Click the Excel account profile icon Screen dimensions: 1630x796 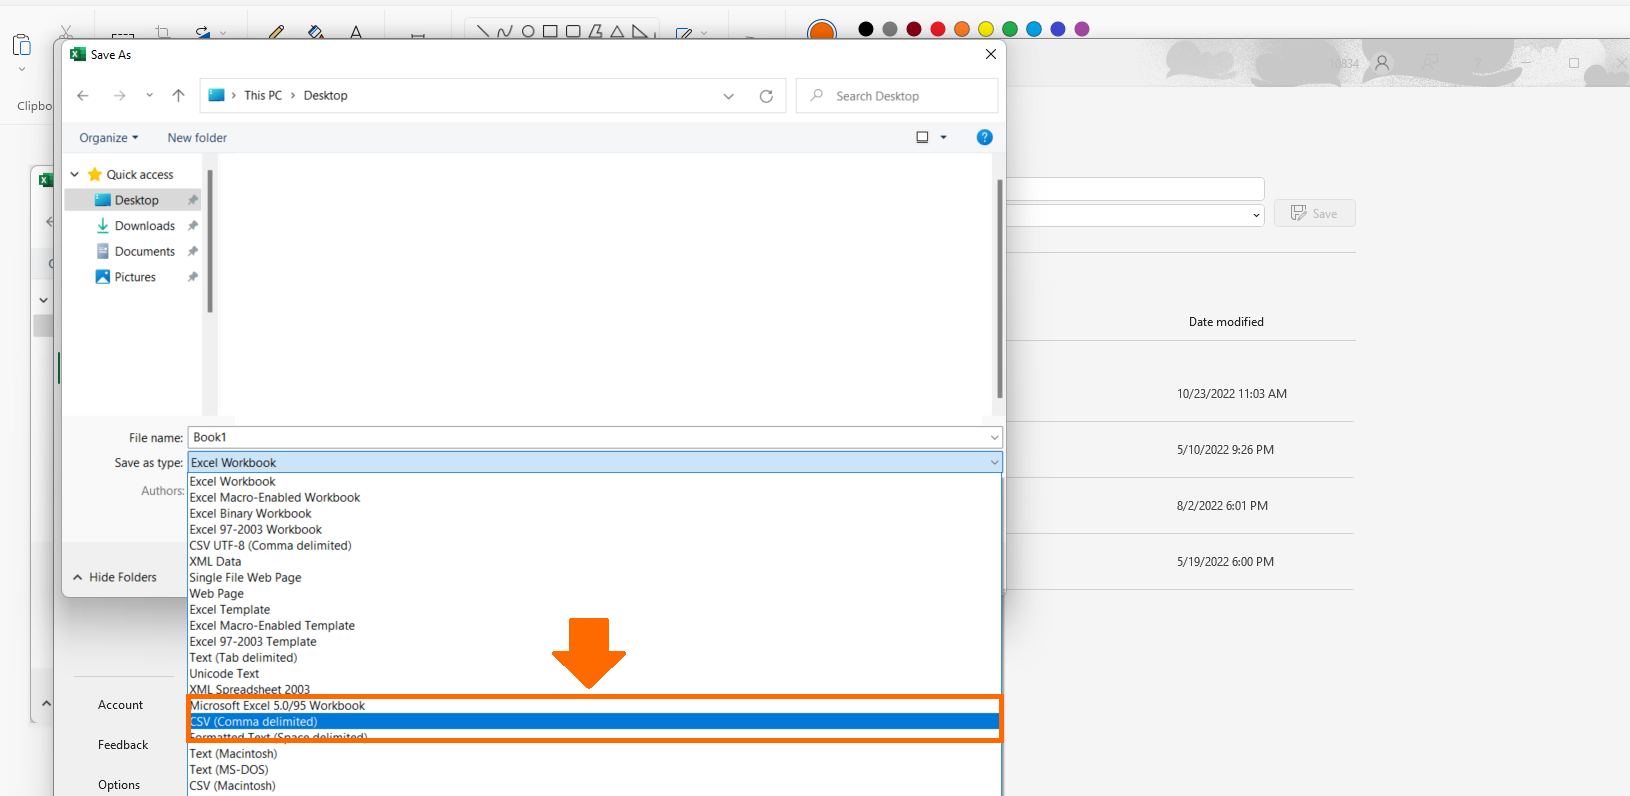coord(1382,63)
